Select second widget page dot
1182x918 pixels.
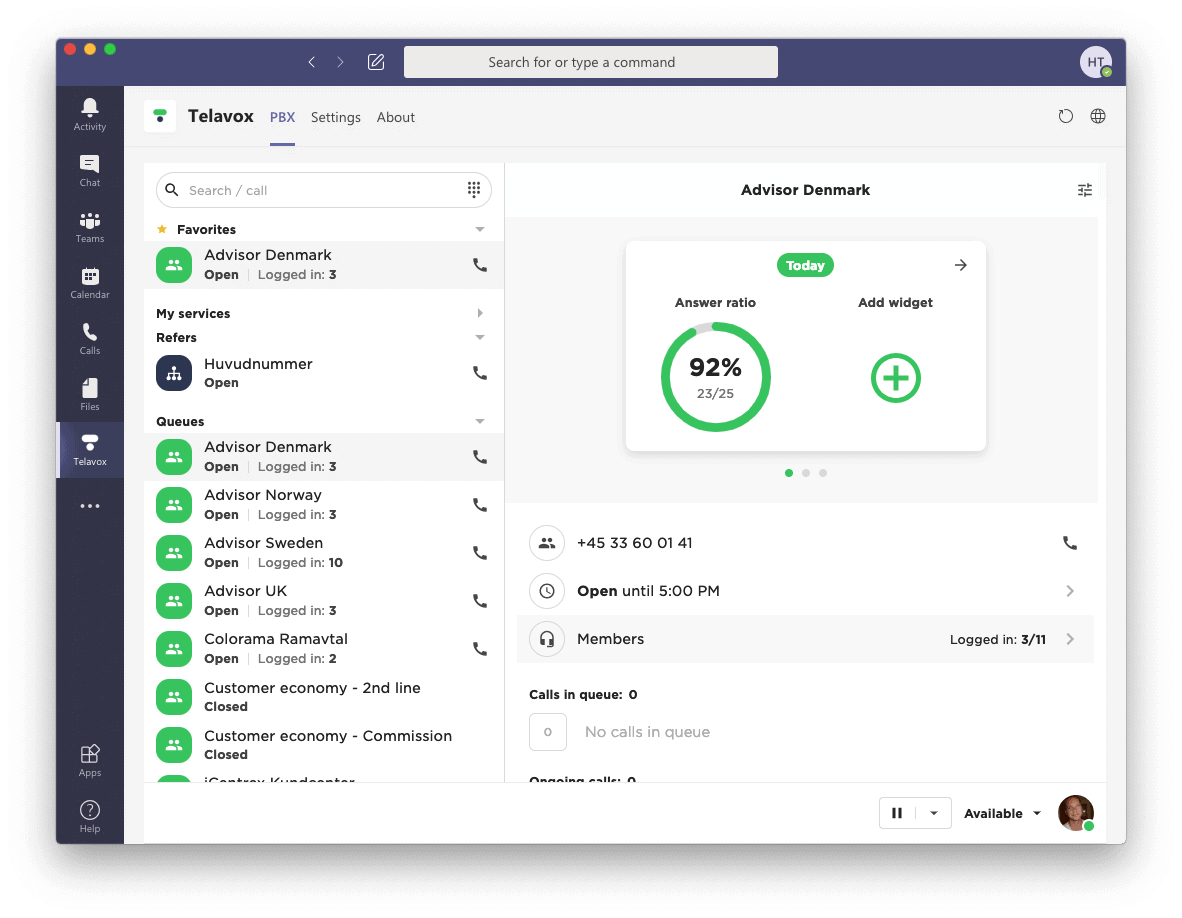pos(806,473)
